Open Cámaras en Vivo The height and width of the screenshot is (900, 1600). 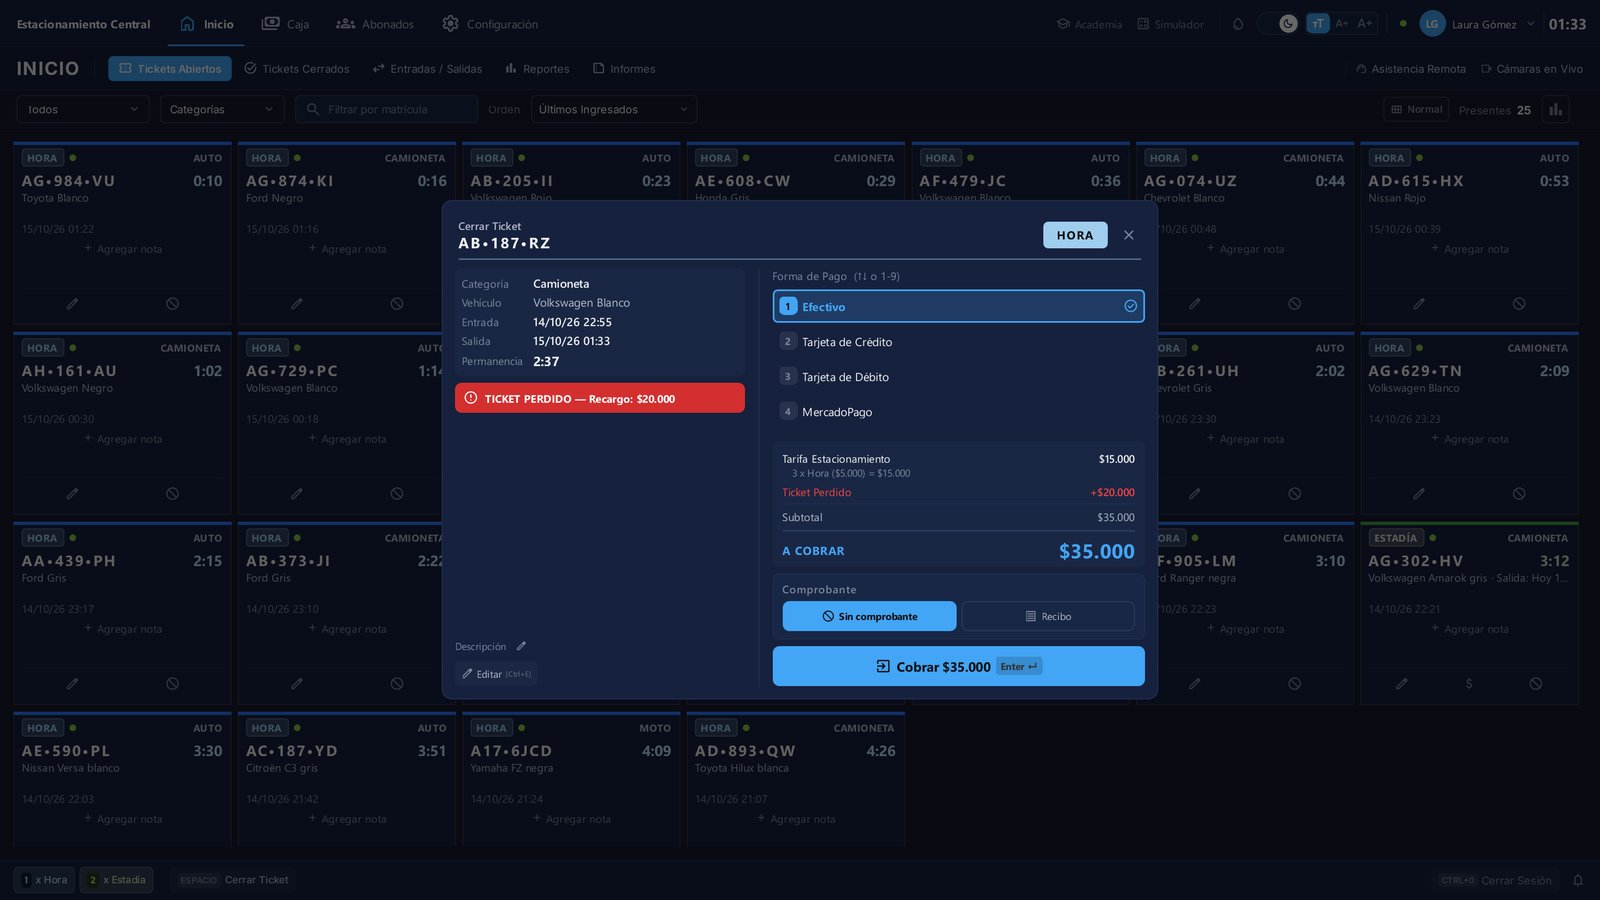tap(1531, 69)
